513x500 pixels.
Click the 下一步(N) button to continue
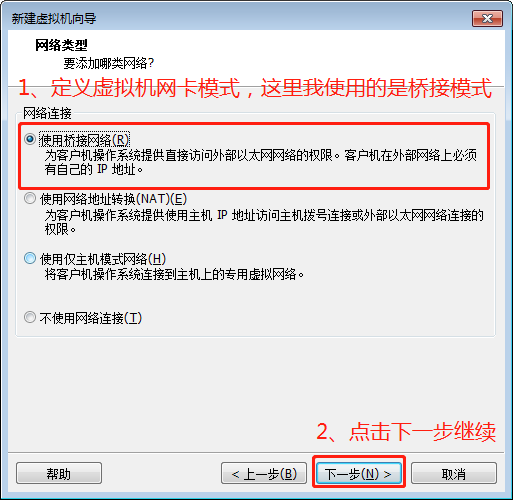(x=358, y=473)
